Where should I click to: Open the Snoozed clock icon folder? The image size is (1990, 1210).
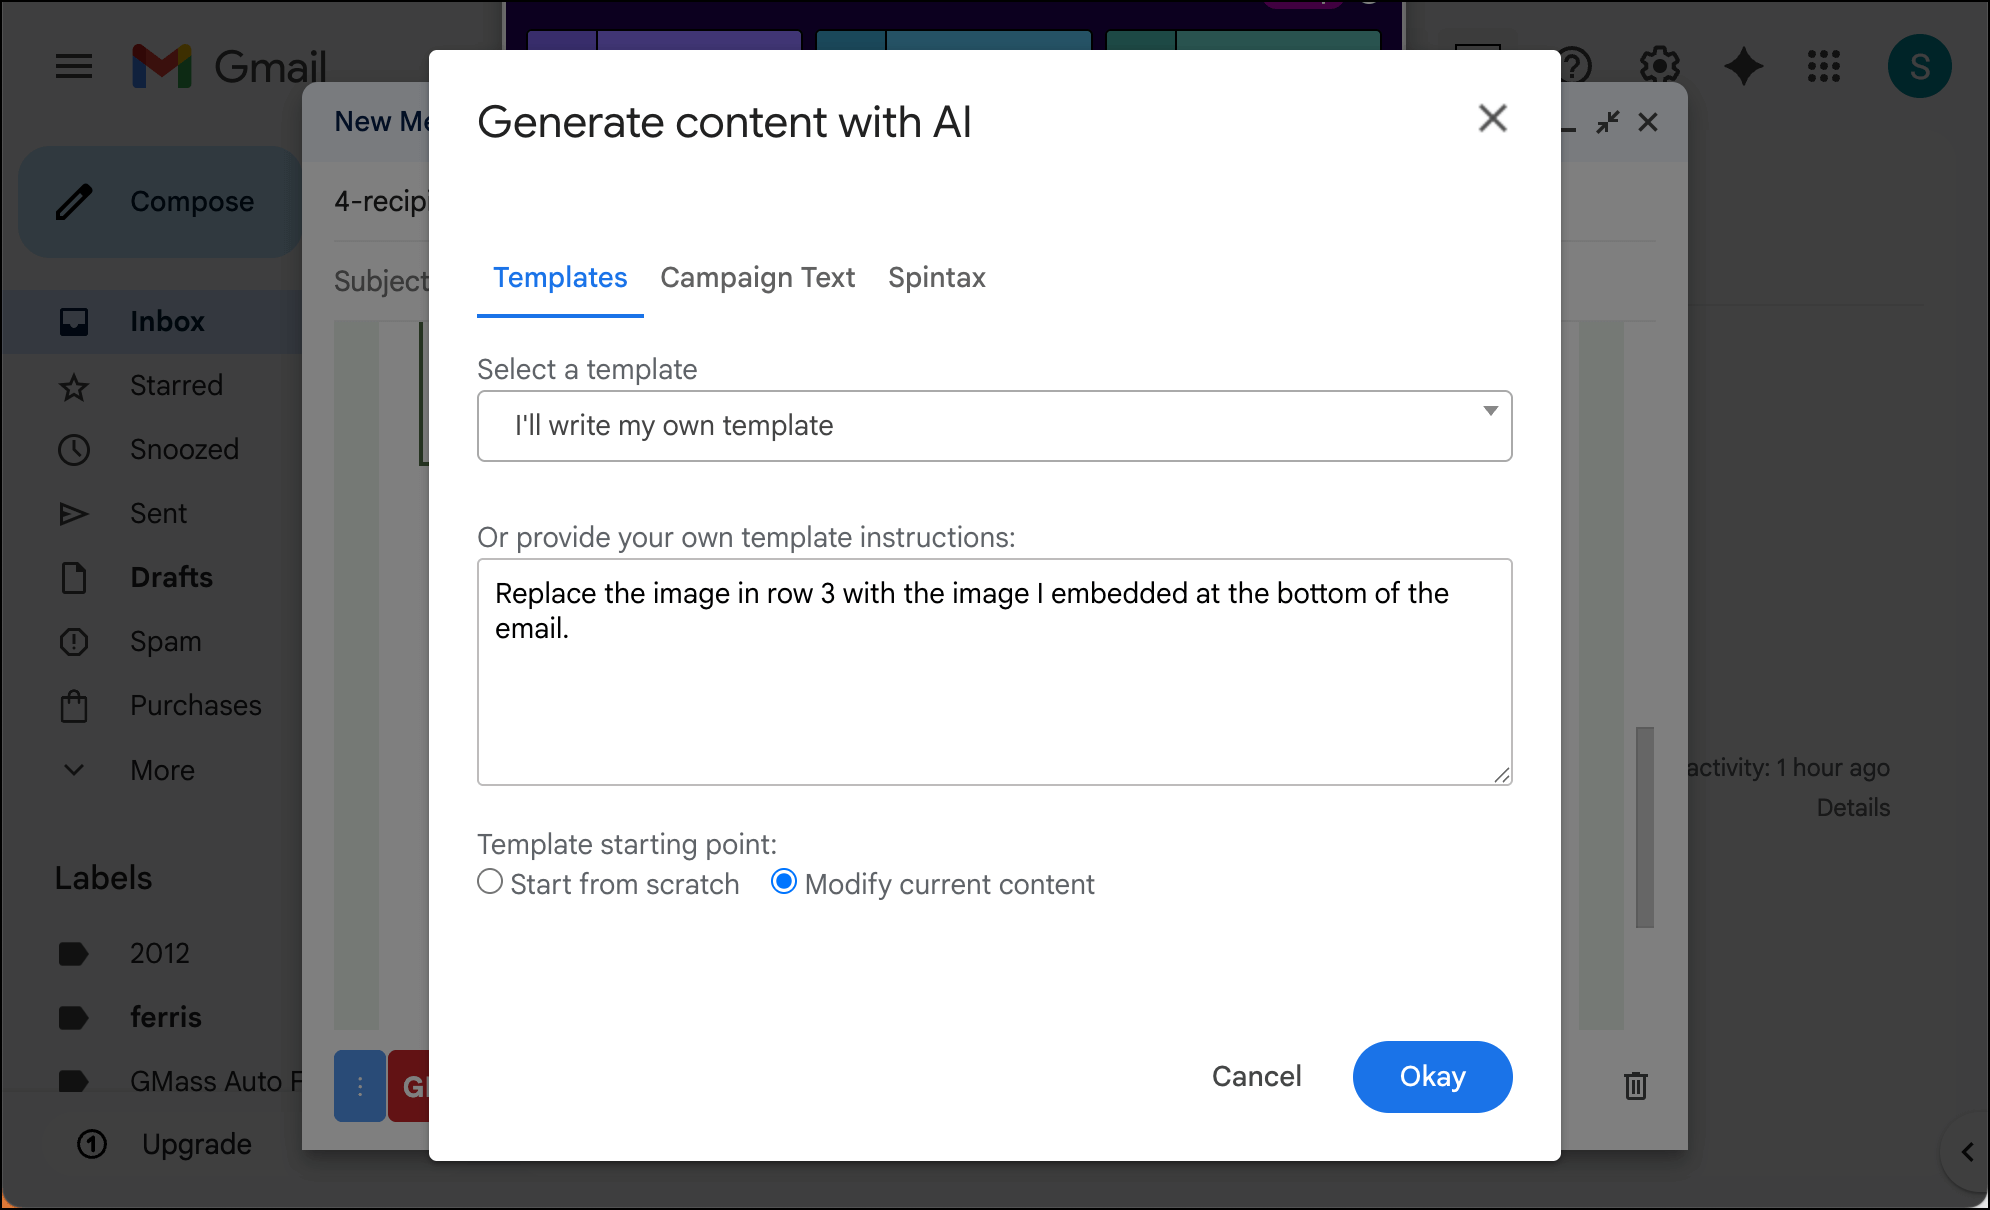(74, 450)
